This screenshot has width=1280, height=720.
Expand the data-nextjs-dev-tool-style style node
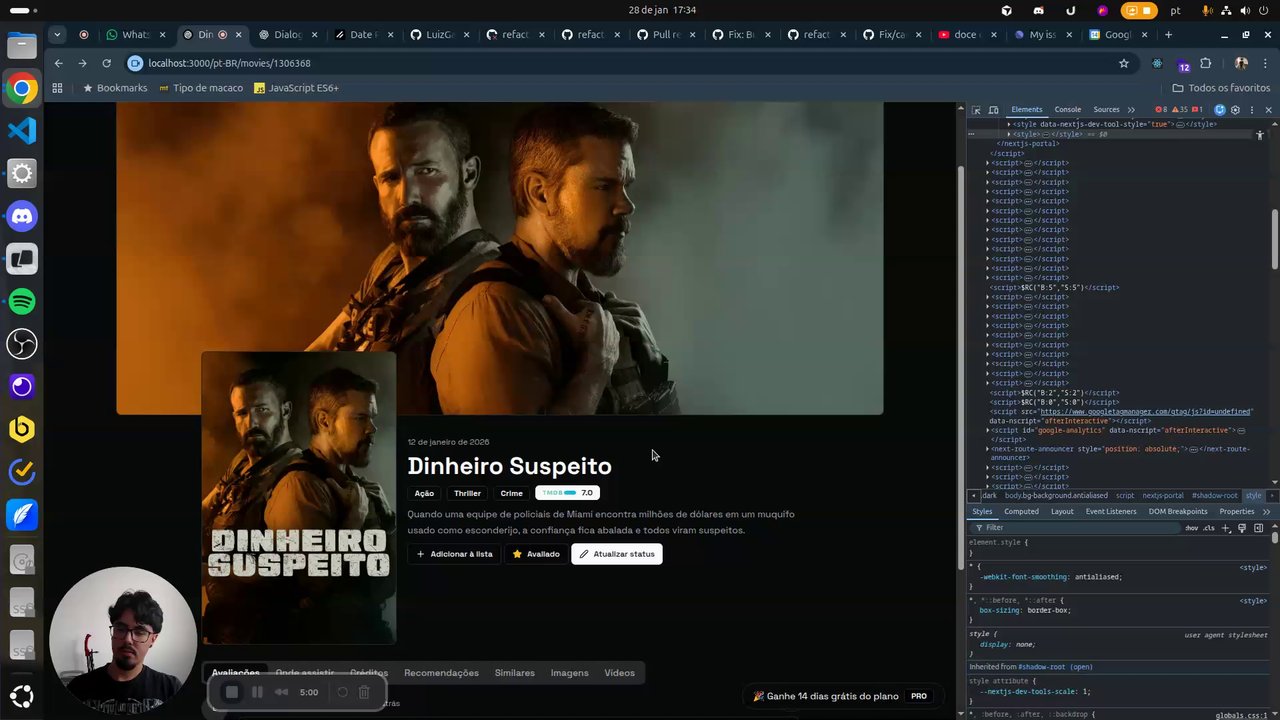(x=1008, y=124)
